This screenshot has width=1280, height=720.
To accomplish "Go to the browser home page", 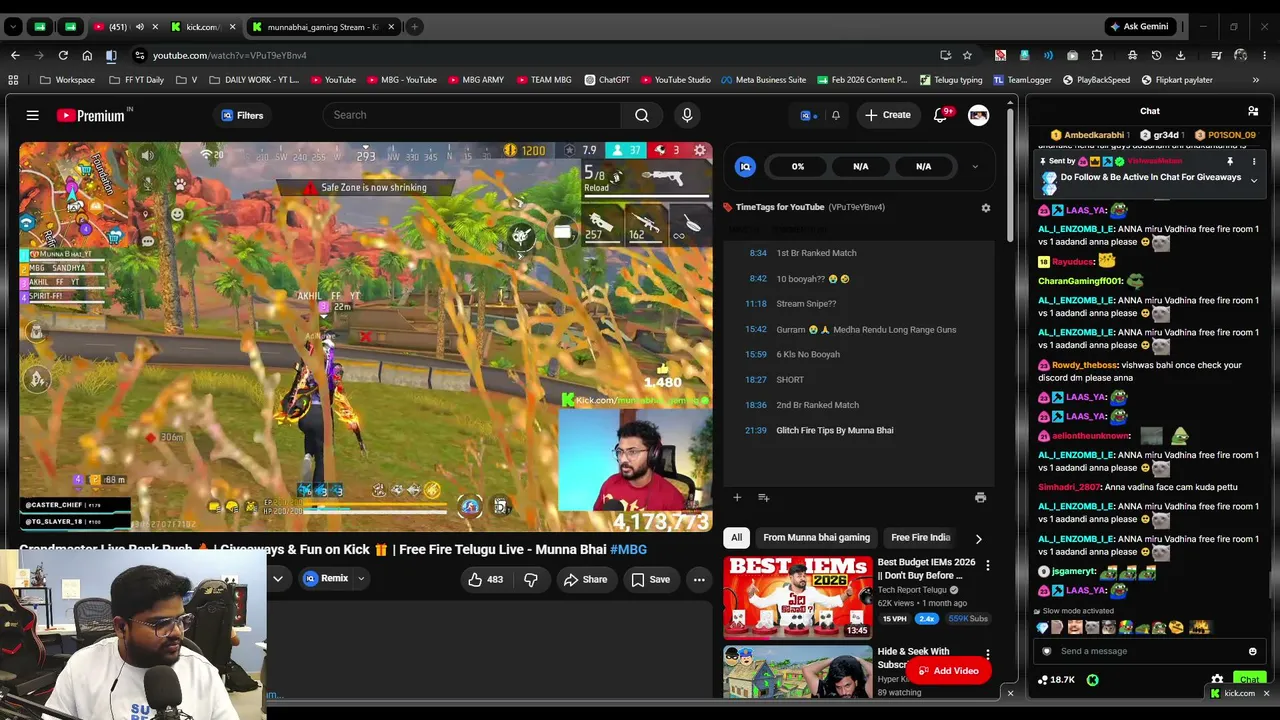I will (x=87, y=55).
